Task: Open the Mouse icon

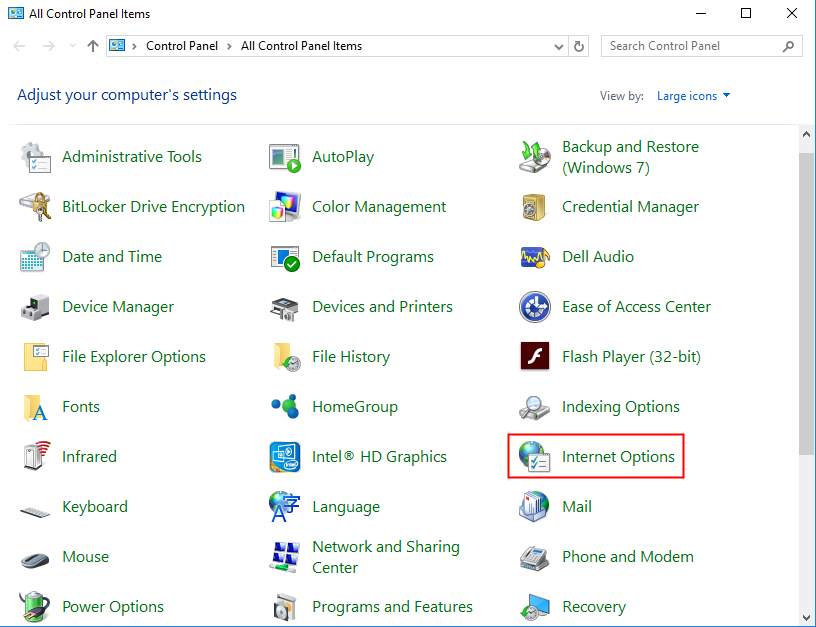Action: point(35,557)
